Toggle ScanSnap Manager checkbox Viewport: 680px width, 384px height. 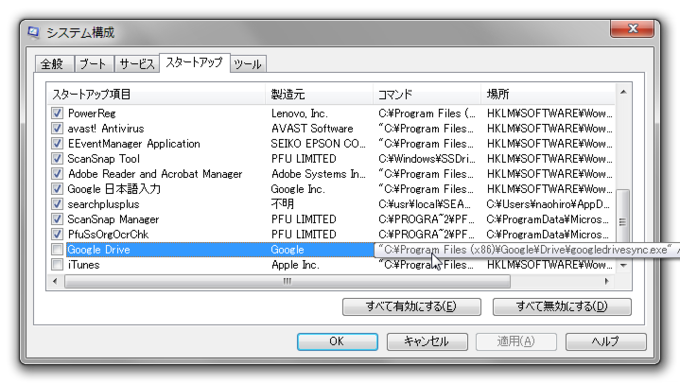(57, 219)
